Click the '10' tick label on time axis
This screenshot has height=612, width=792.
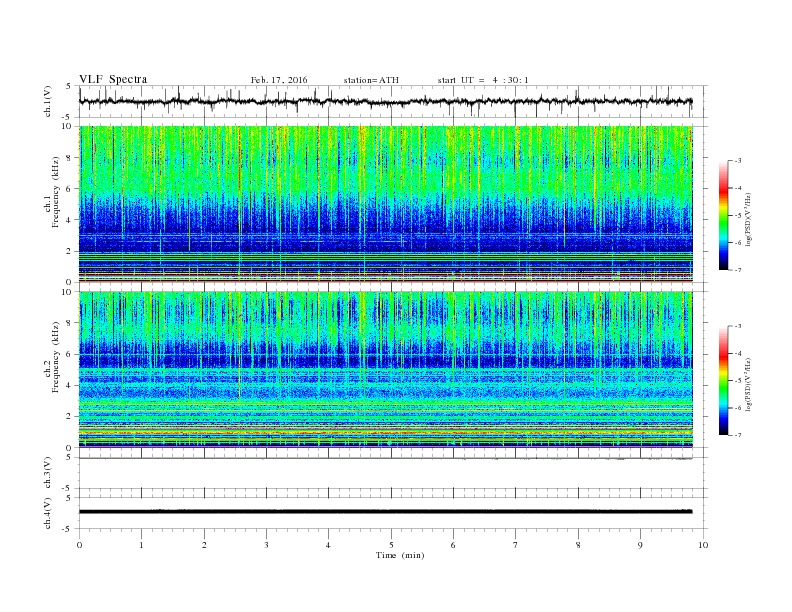point(703,545)
